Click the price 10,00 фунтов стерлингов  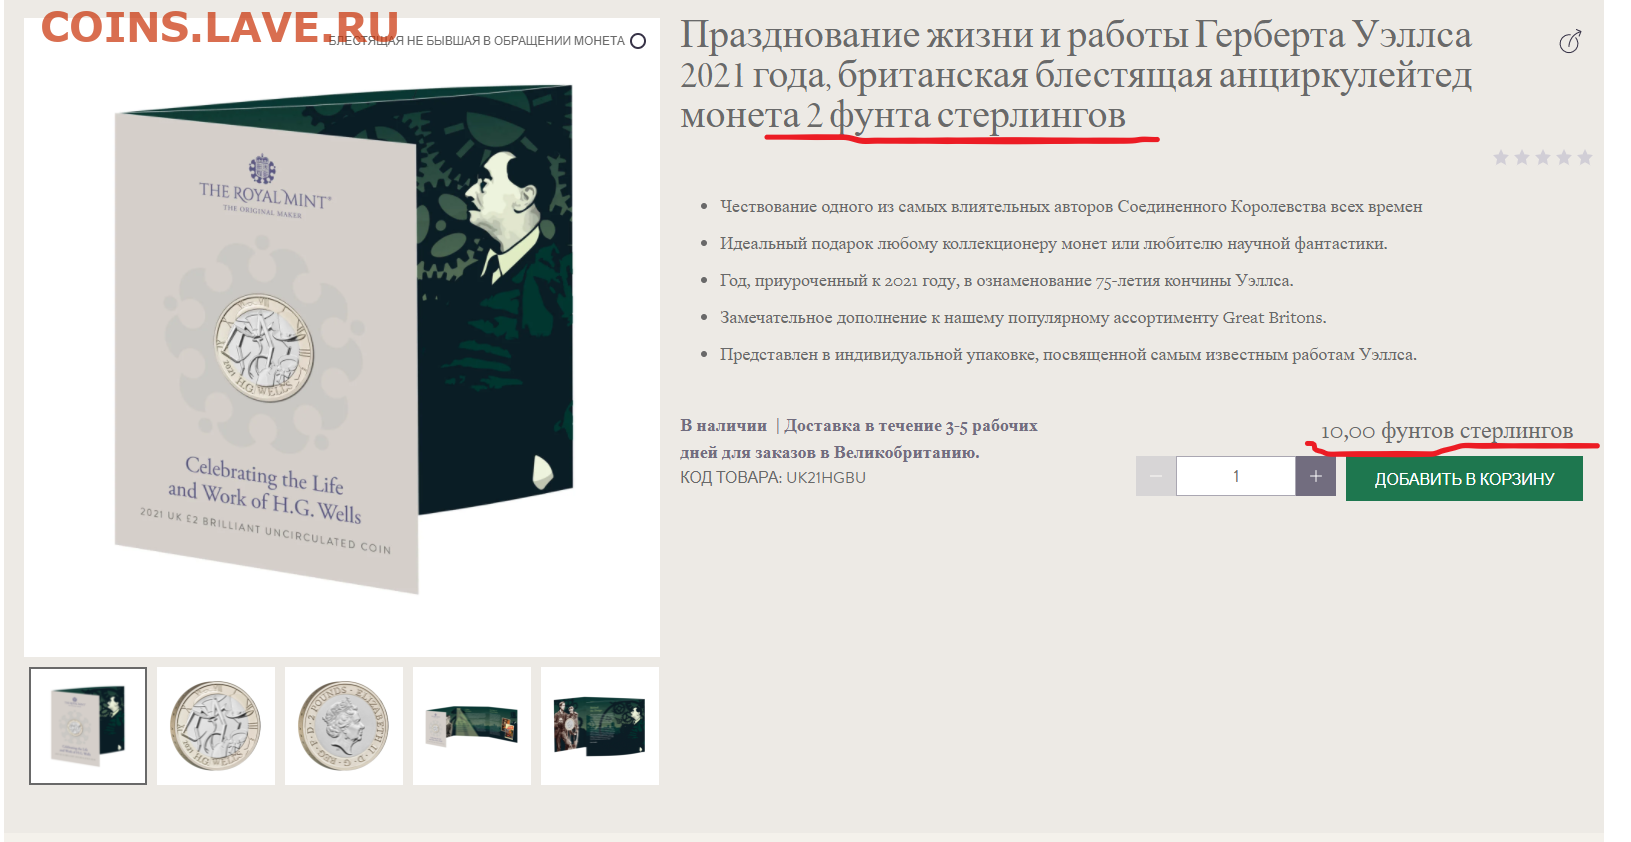point(1446,431)
